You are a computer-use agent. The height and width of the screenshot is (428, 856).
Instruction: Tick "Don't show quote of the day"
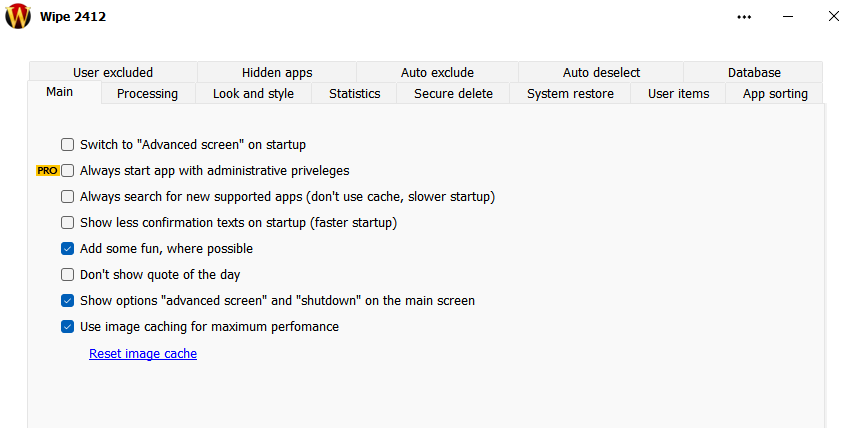(68, 275)
